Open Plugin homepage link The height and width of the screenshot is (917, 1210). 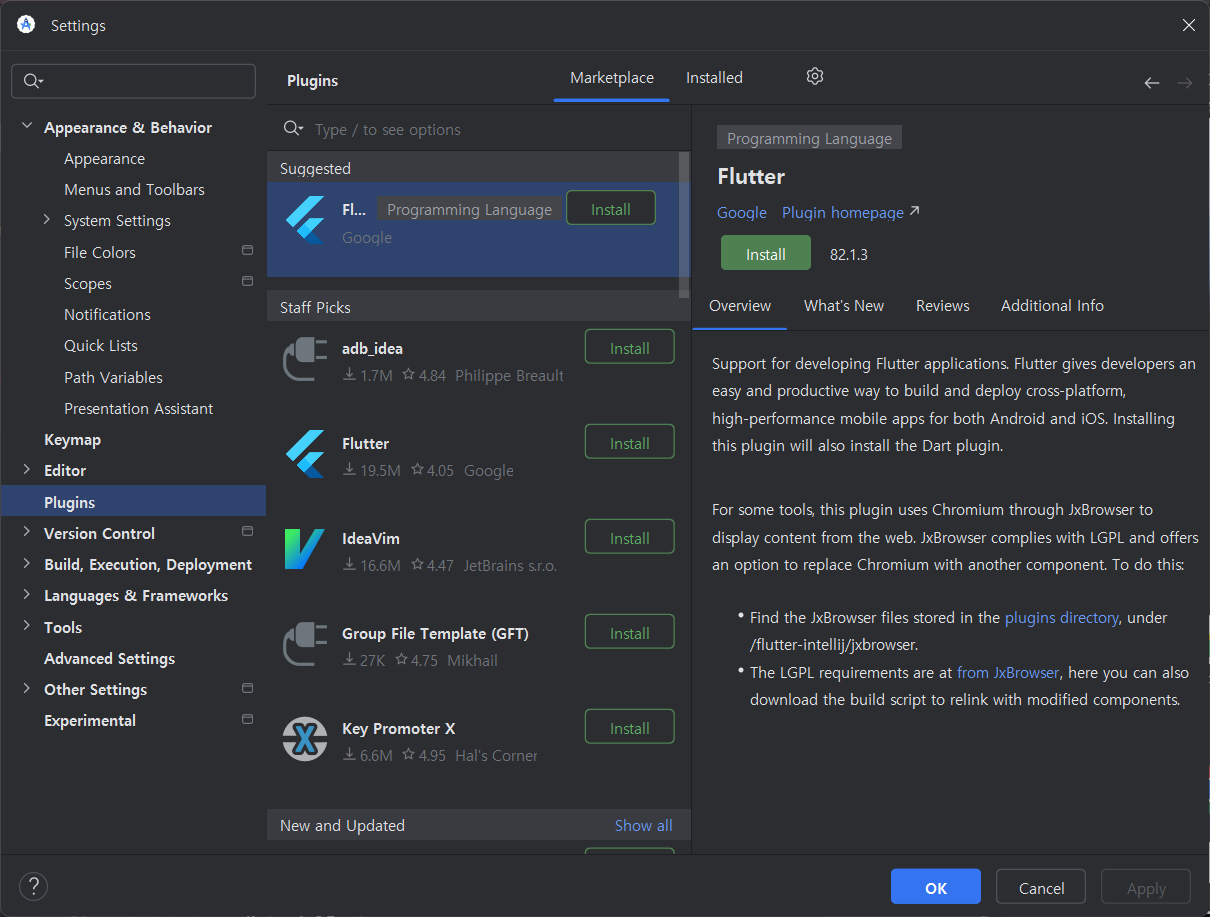pyautogui.click(x=851, y=213)
